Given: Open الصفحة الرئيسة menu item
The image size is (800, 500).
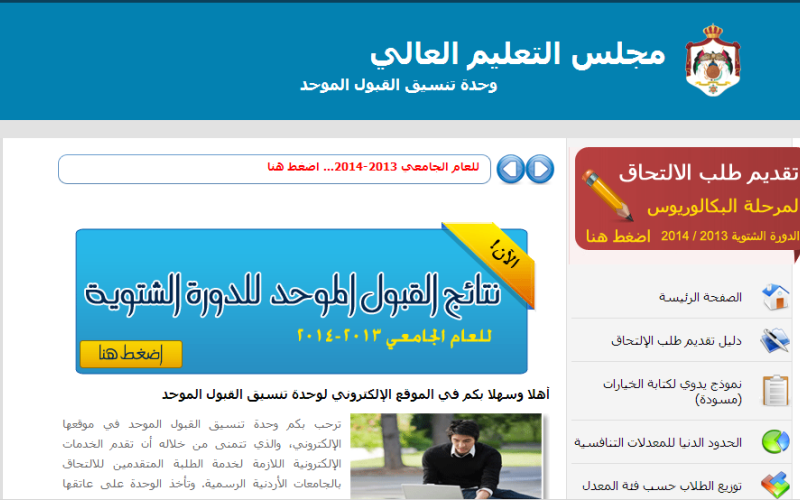Looking at the screenshot, I should coord(700,297).
